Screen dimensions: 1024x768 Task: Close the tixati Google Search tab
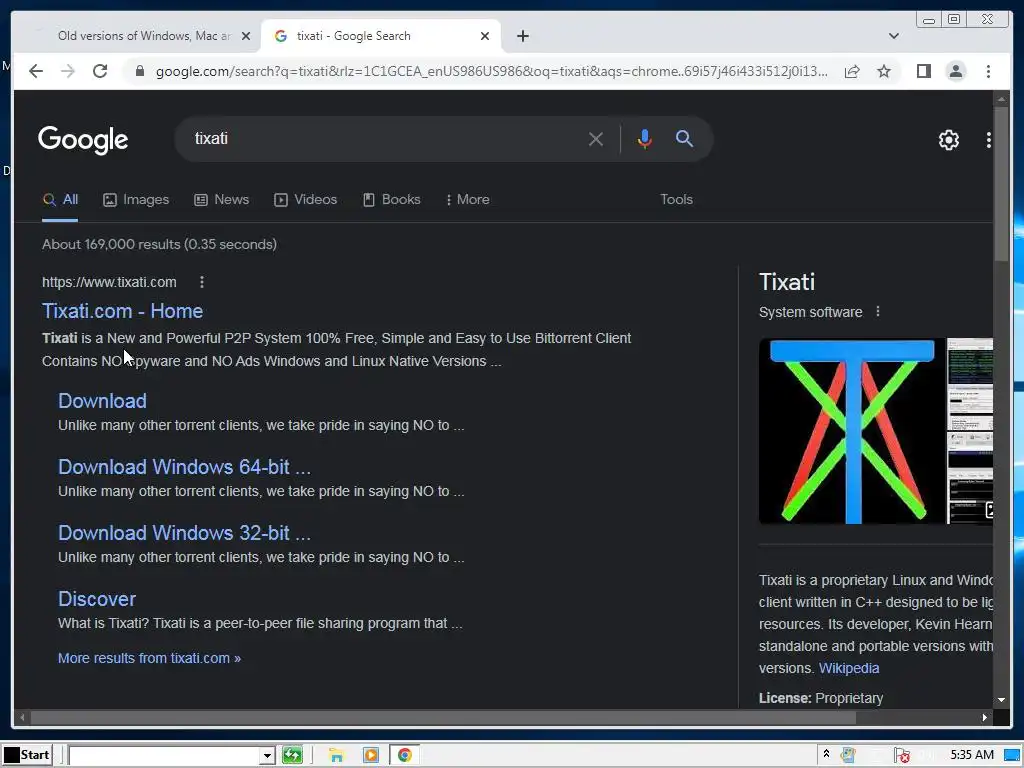click(485, 36)
